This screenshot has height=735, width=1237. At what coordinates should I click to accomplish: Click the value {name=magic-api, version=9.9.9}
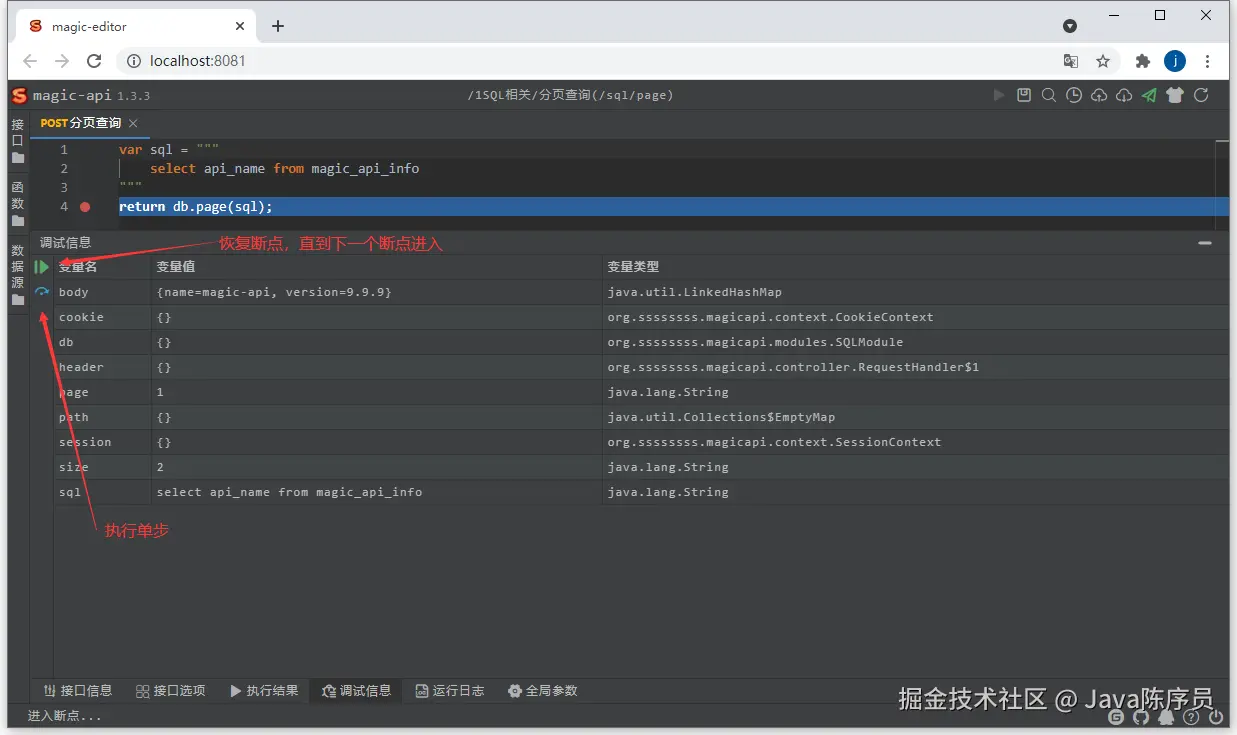pos(274,292)
